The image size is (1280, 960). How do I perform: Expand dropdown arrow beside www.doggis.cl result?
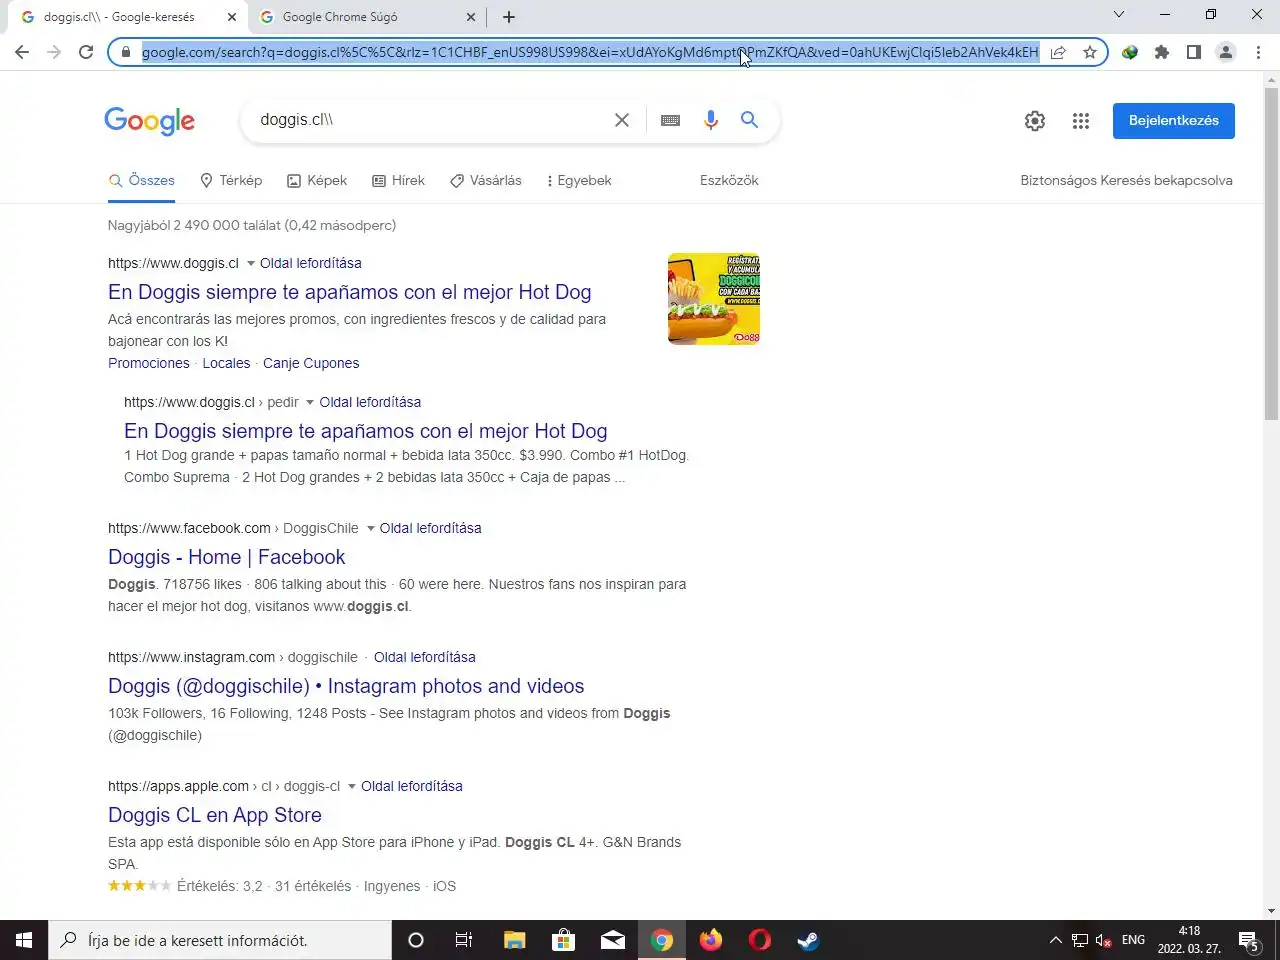pos(251,264)
